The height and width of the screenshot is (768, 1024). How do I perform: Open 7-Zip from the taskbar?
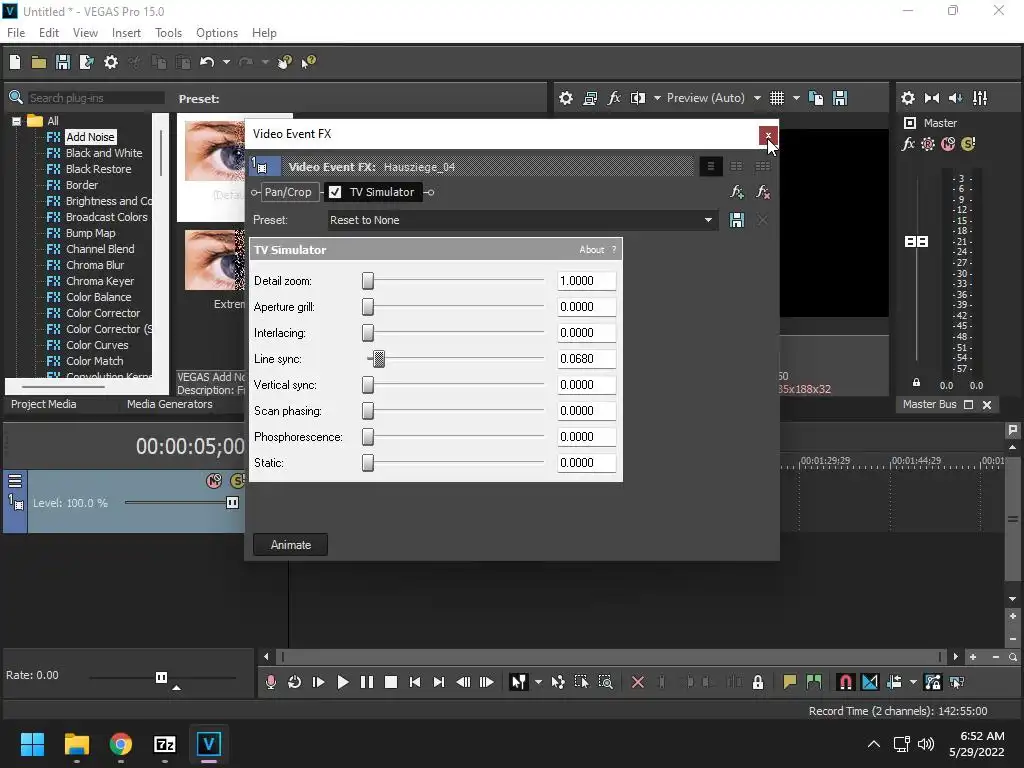coord(165,744)
